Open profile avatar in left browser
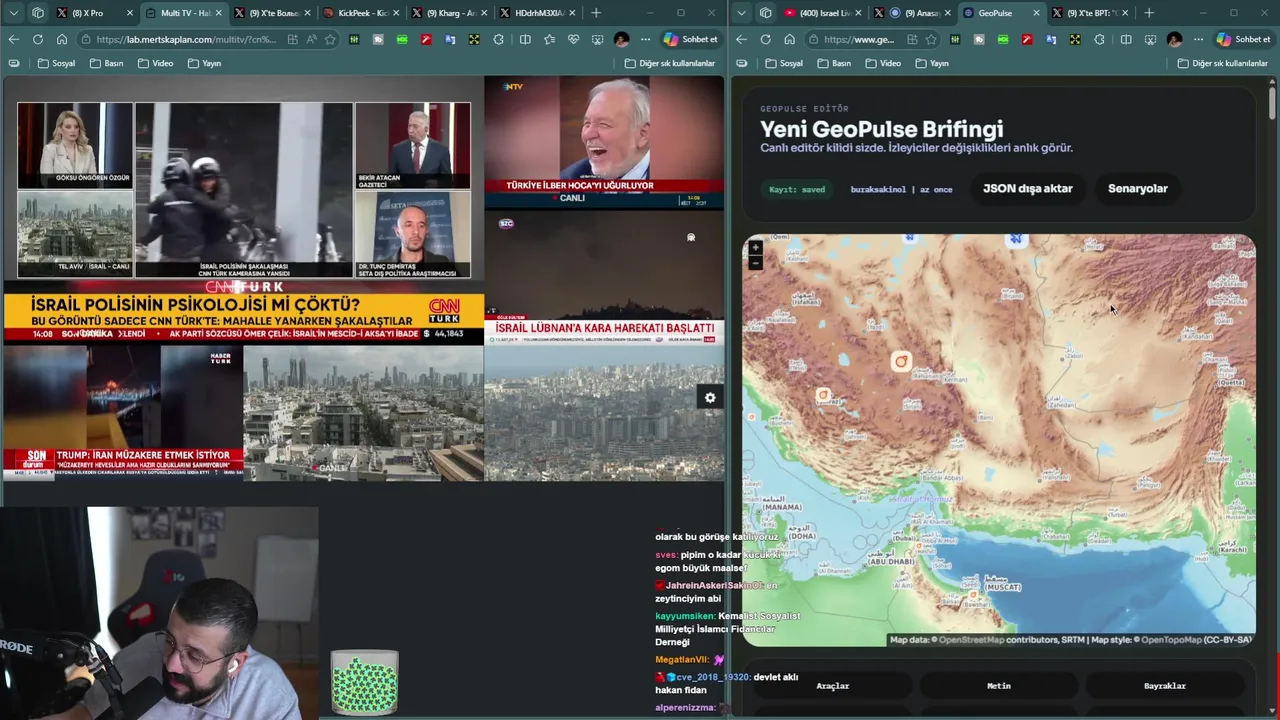Image resolution: width=1280 pixels, height=720 pixels. (621, 39)
